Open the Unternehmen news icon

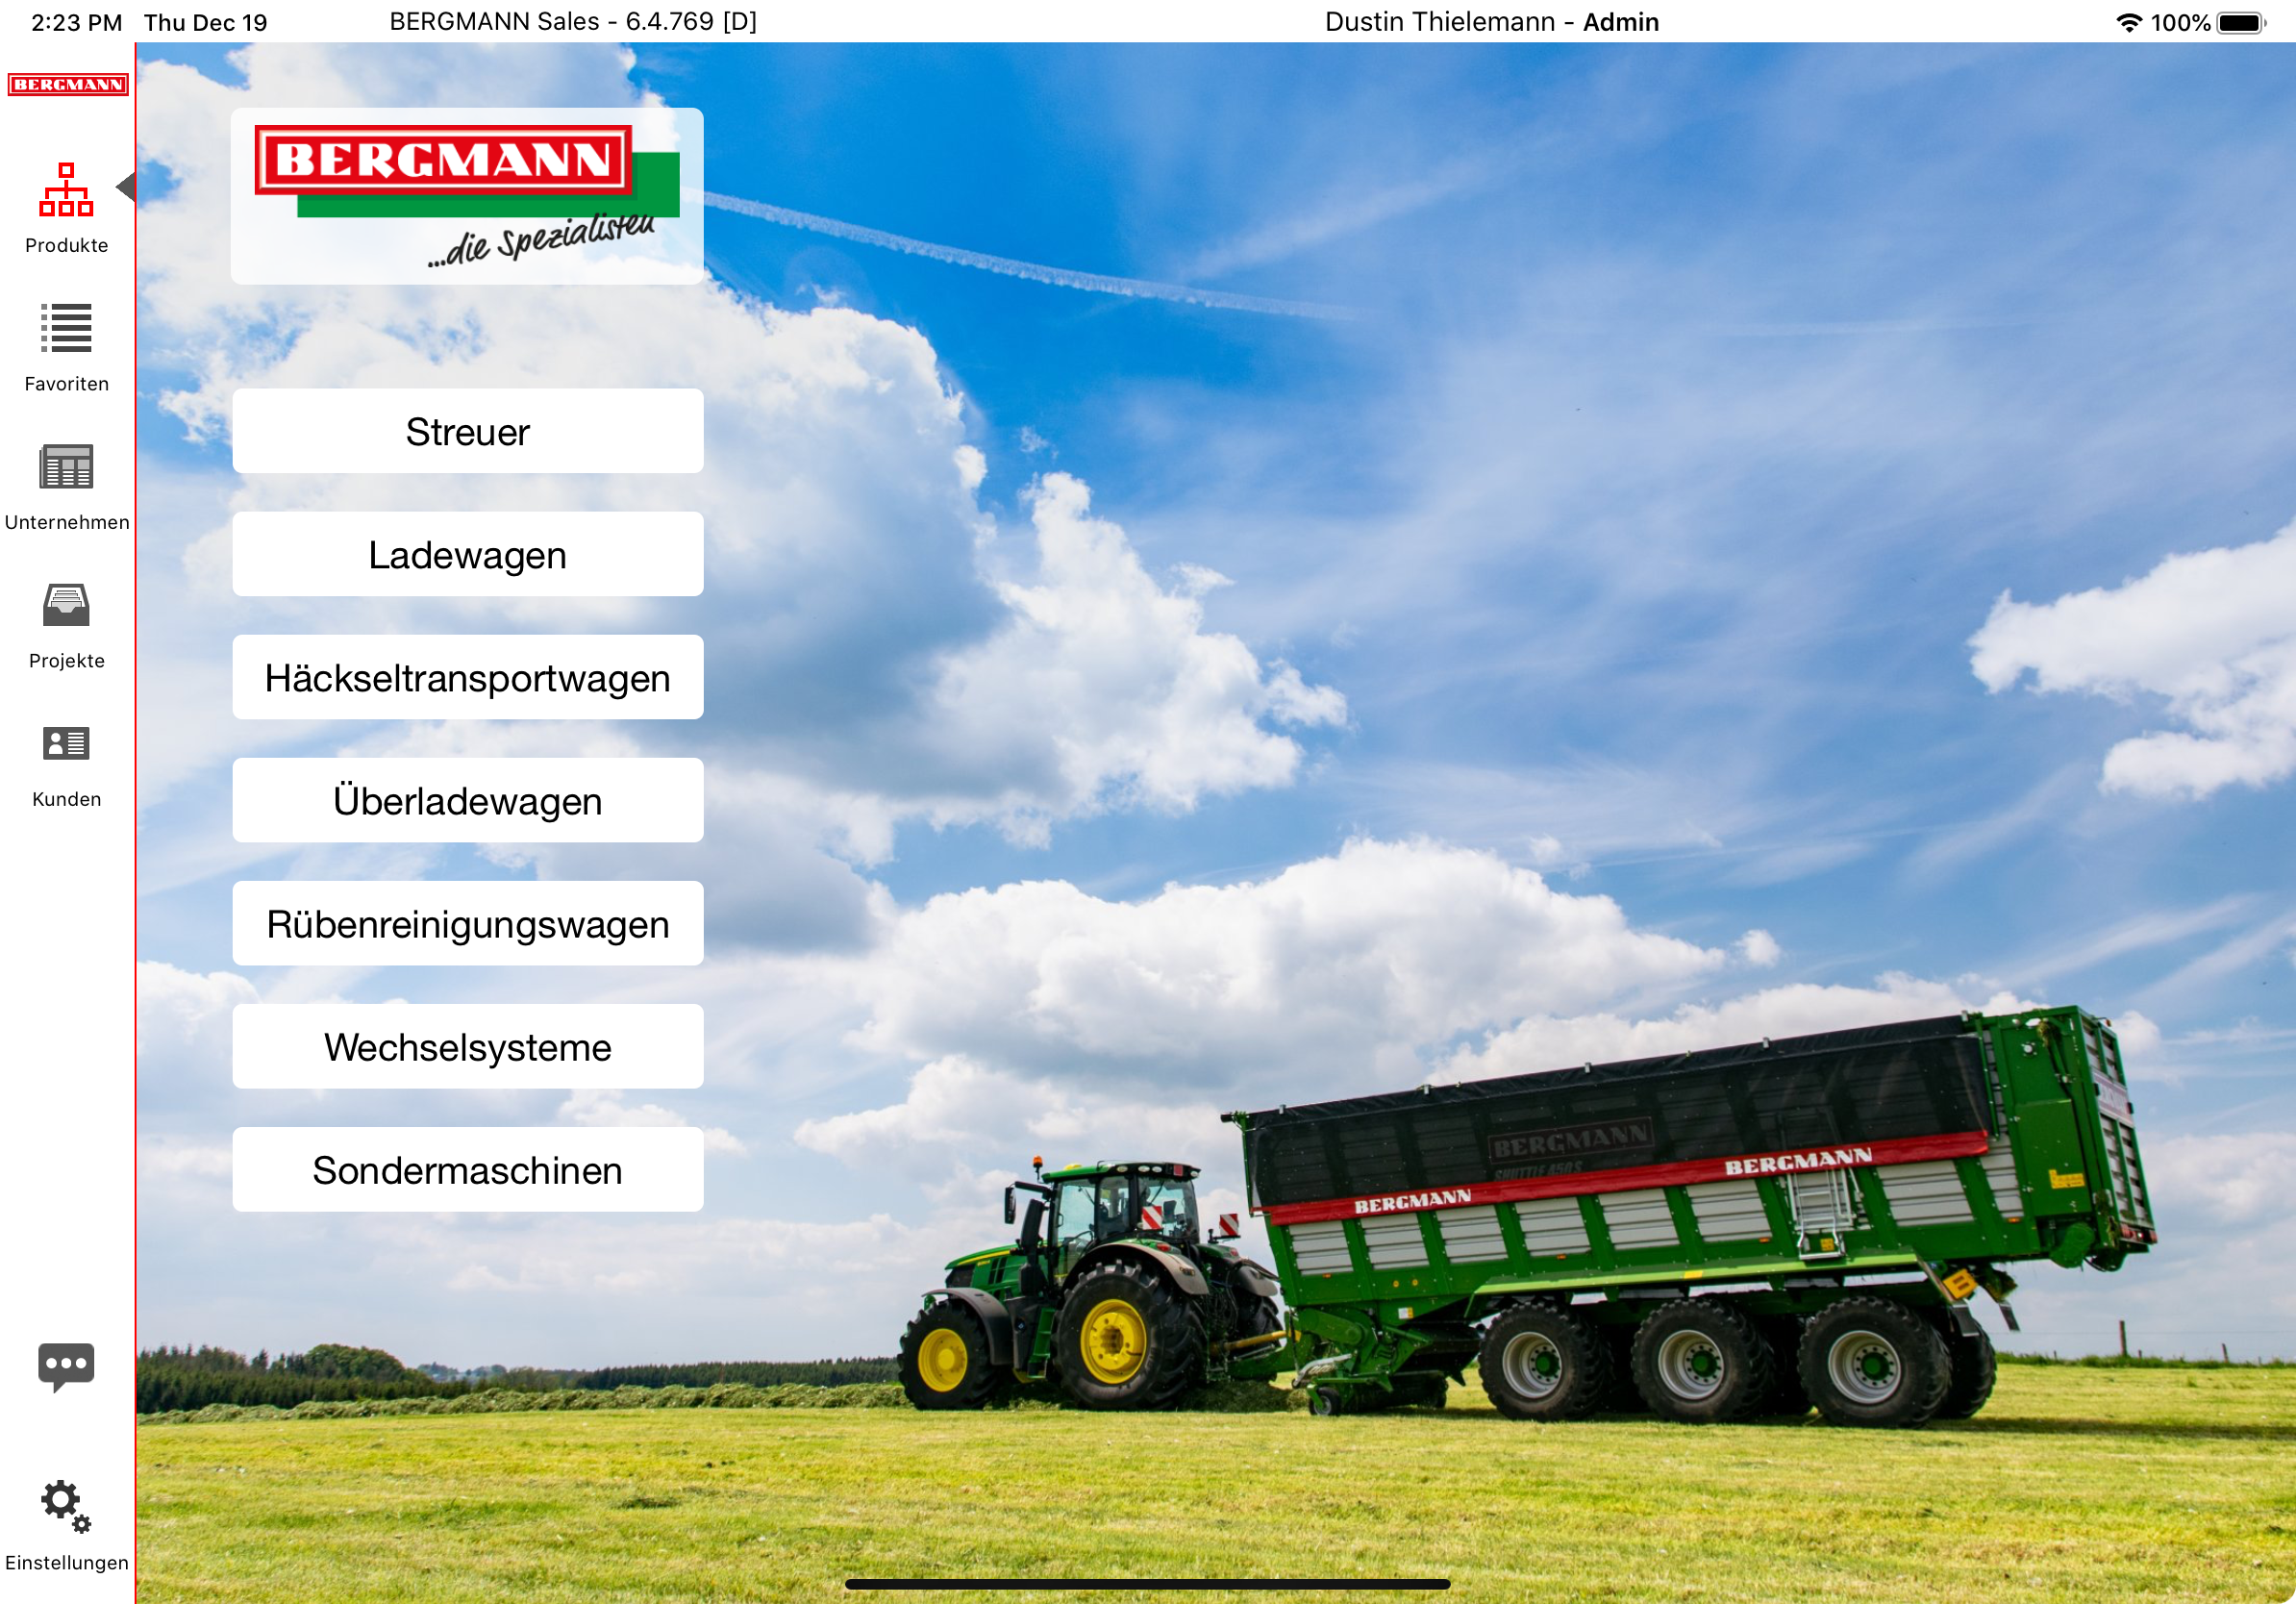coord(66,466)
